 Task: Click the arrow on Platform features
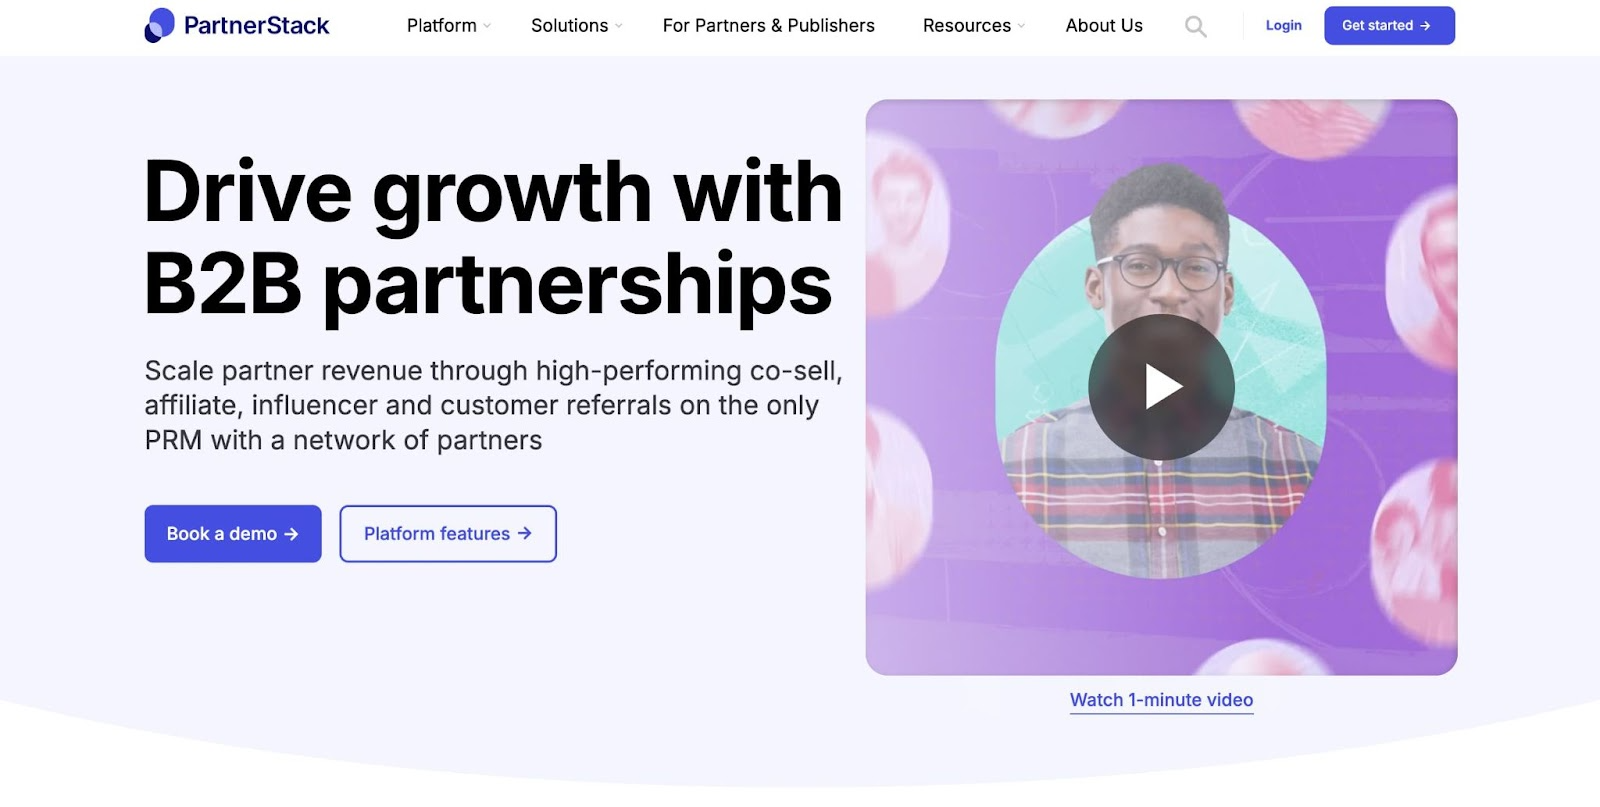coord(524,533)
